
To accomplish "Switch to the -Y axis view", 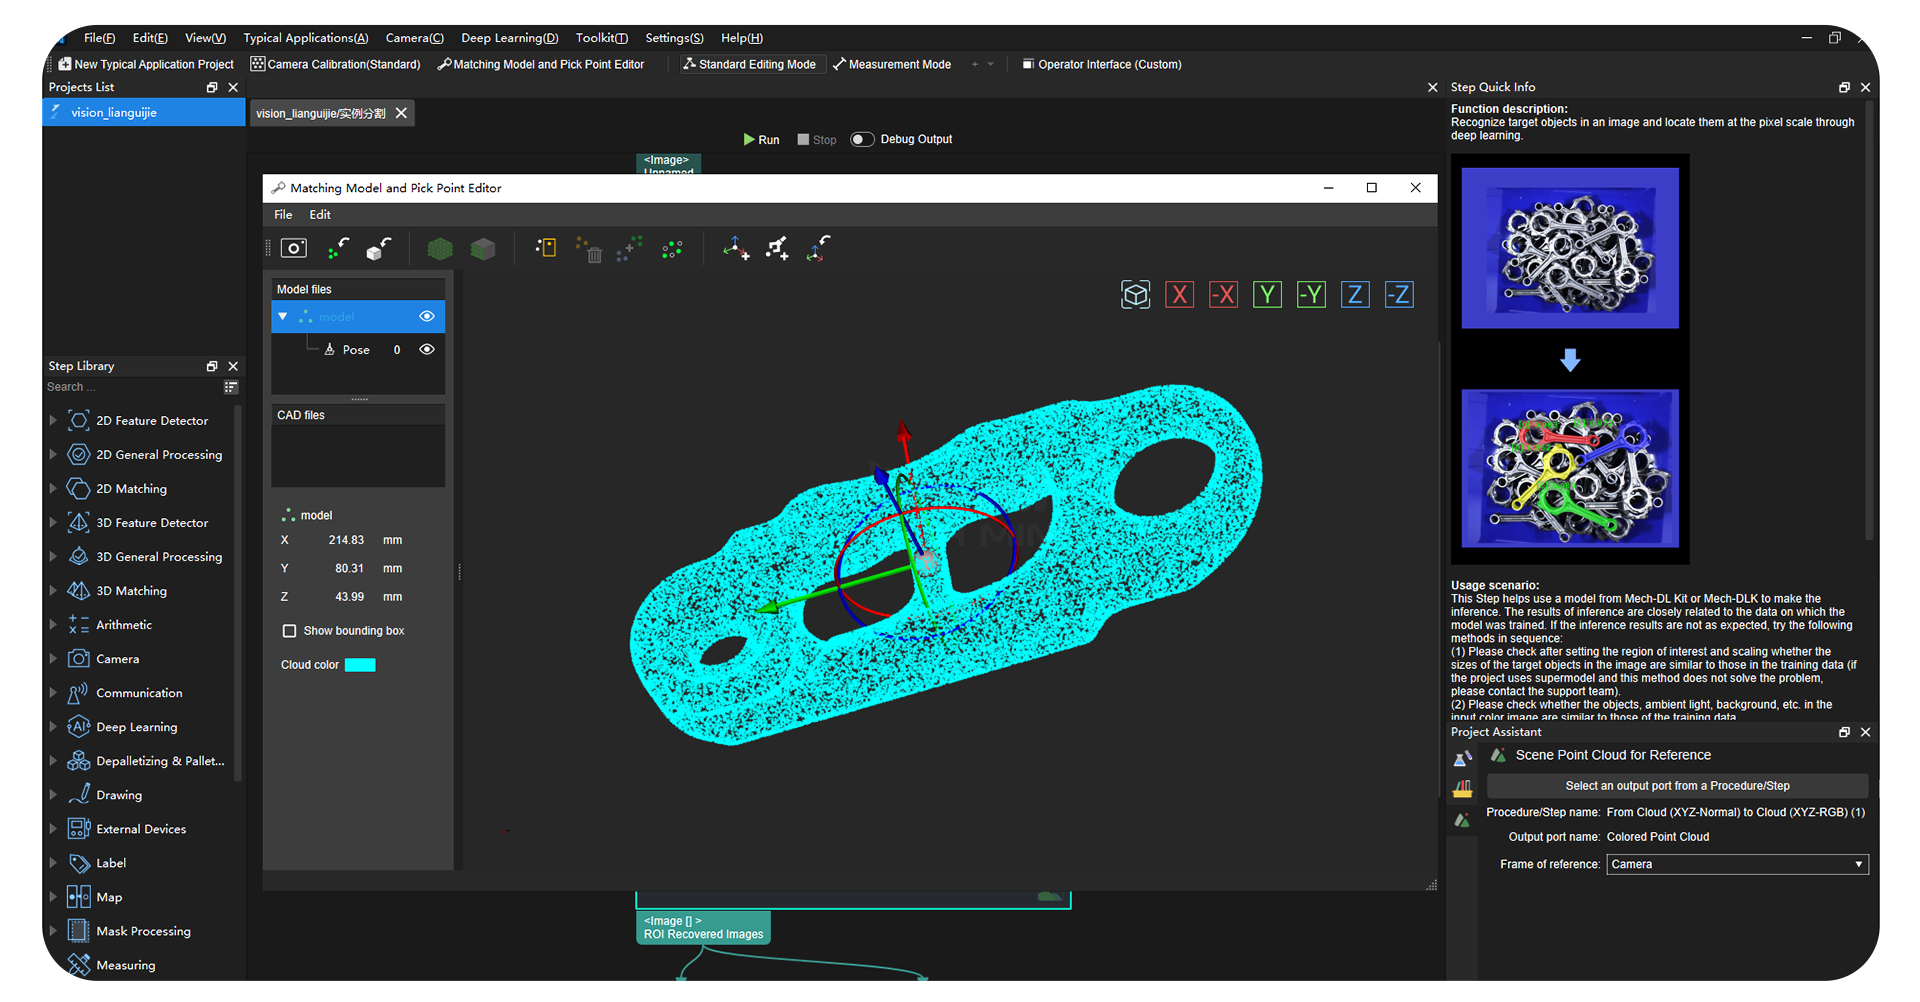I will [1311, 294].
